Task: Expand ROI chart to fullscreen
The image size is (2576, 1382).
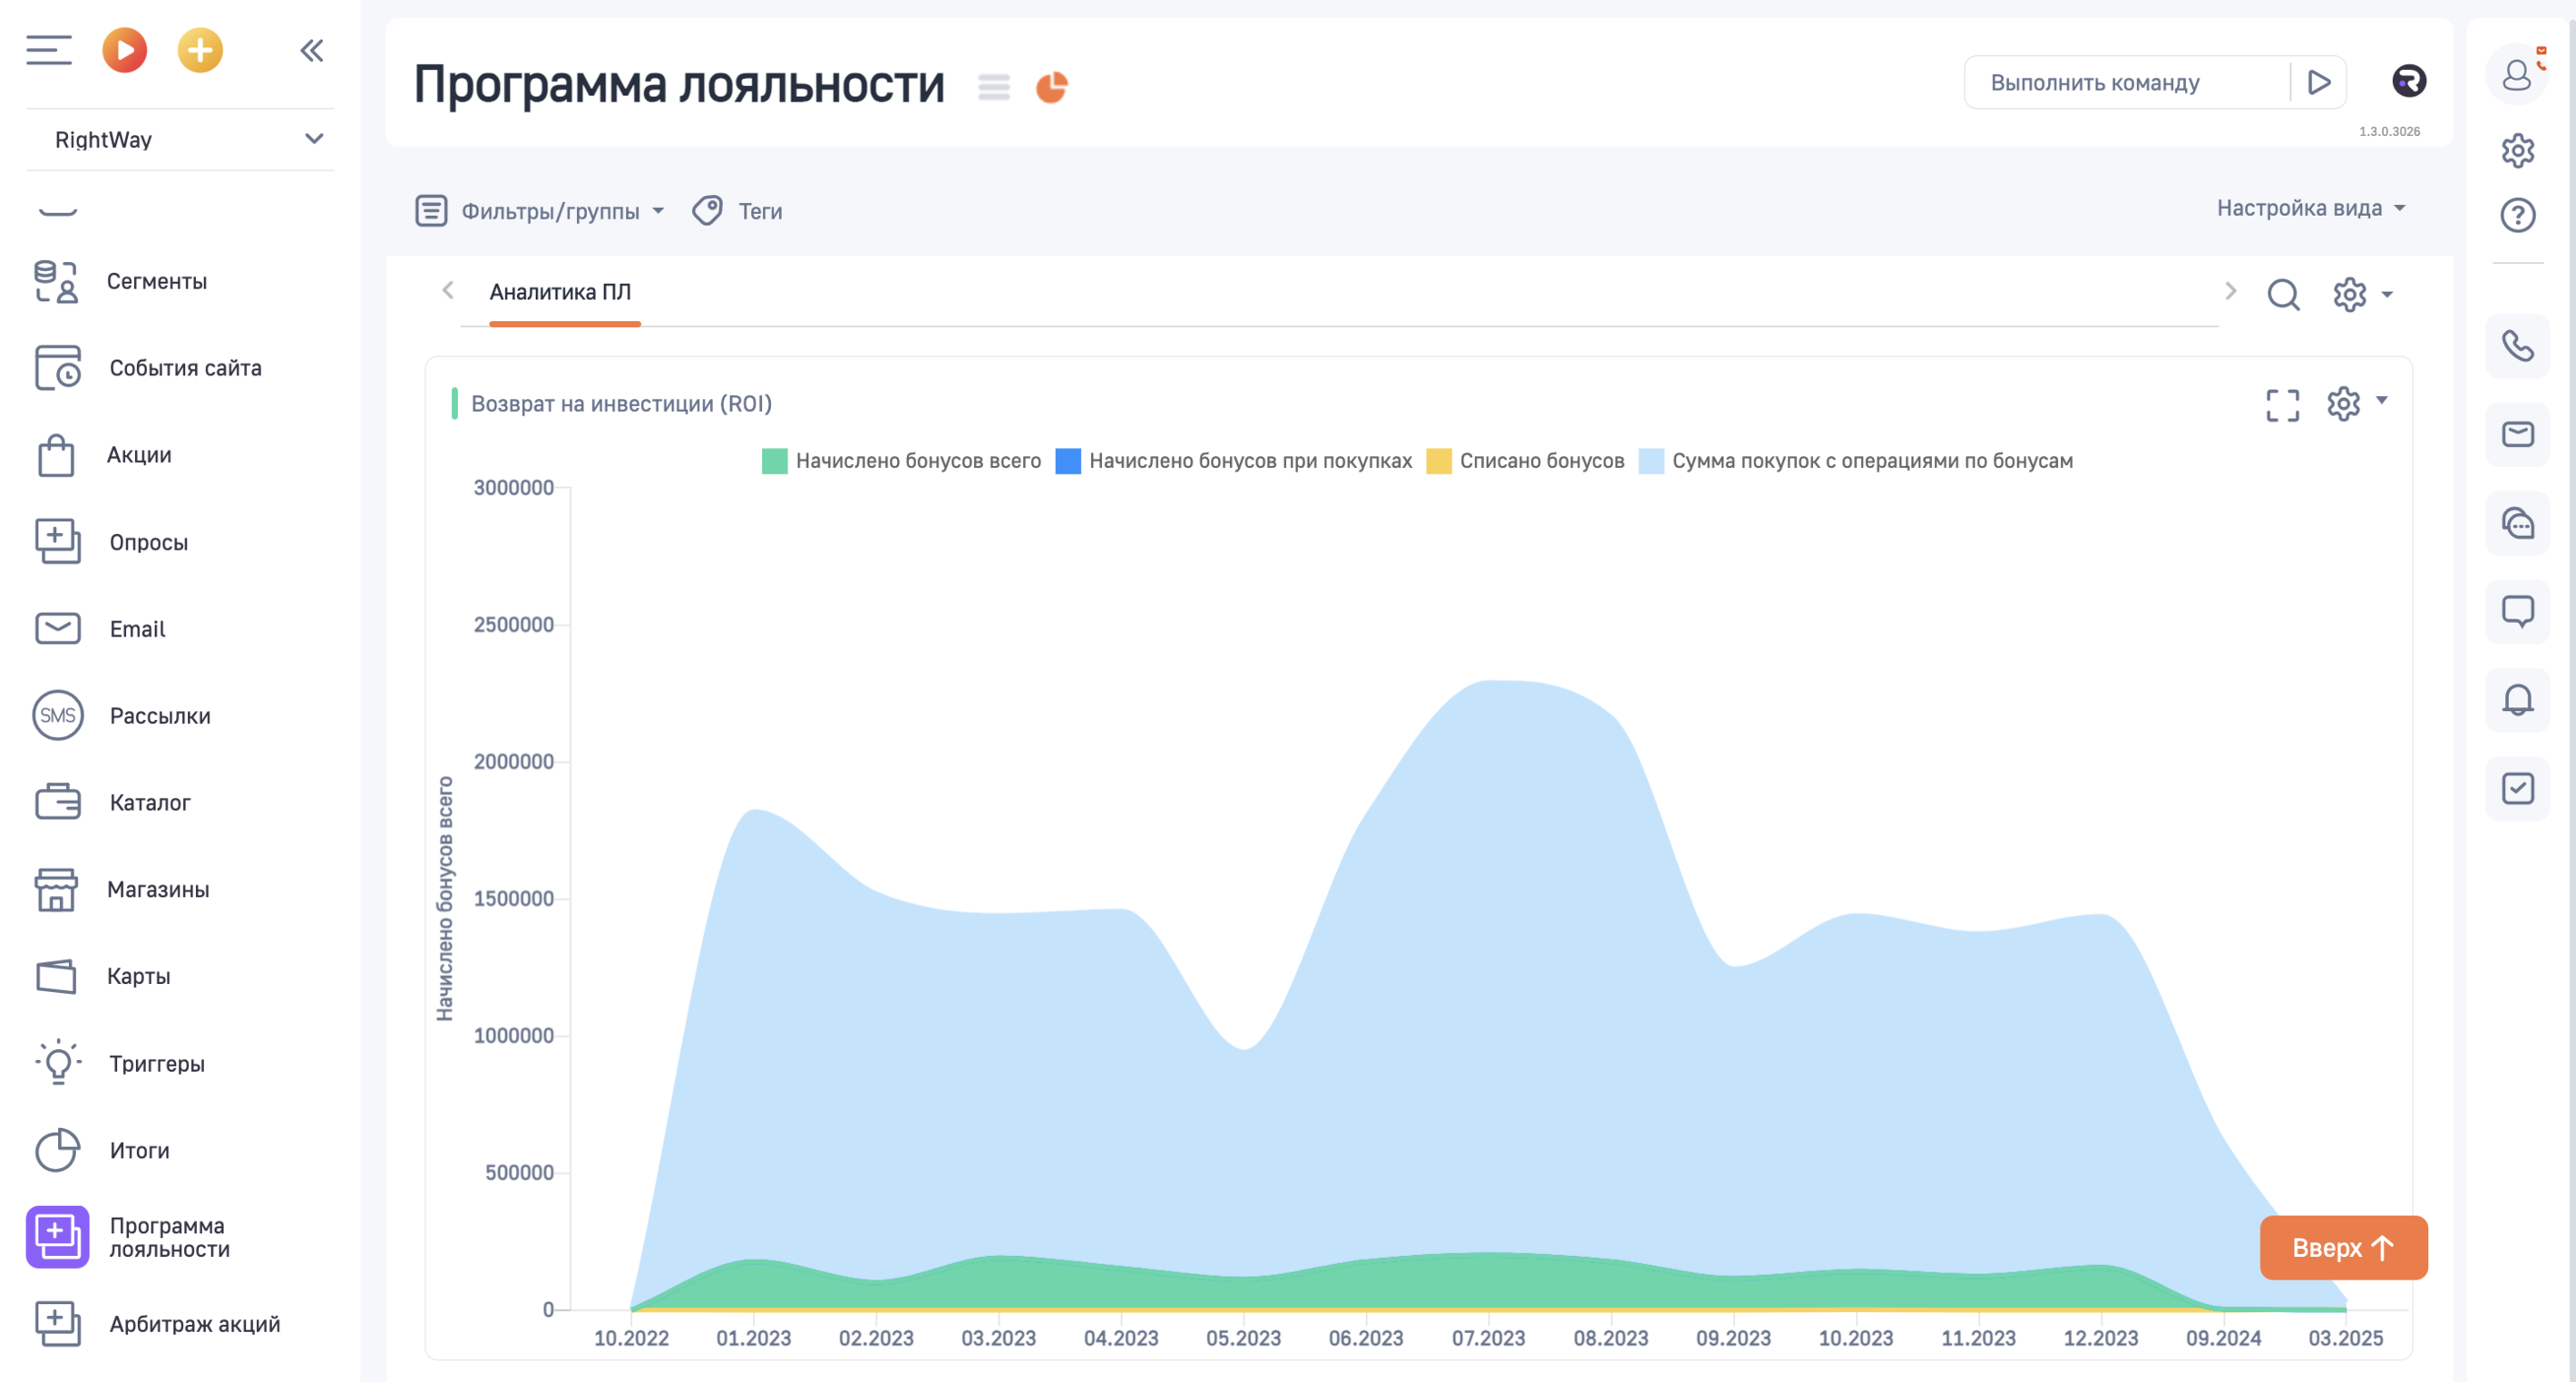Action: [2282, 405]
